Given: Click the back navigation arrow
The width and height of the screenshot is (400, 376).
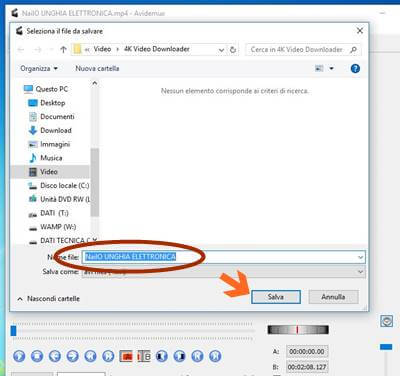Looking at the screenshot, I should click(21, 50).
